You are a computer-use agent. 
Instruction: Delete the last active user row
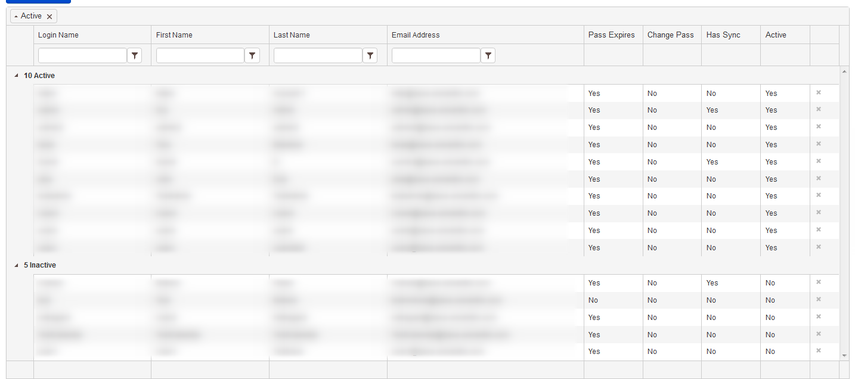click(x=818, y=247)
